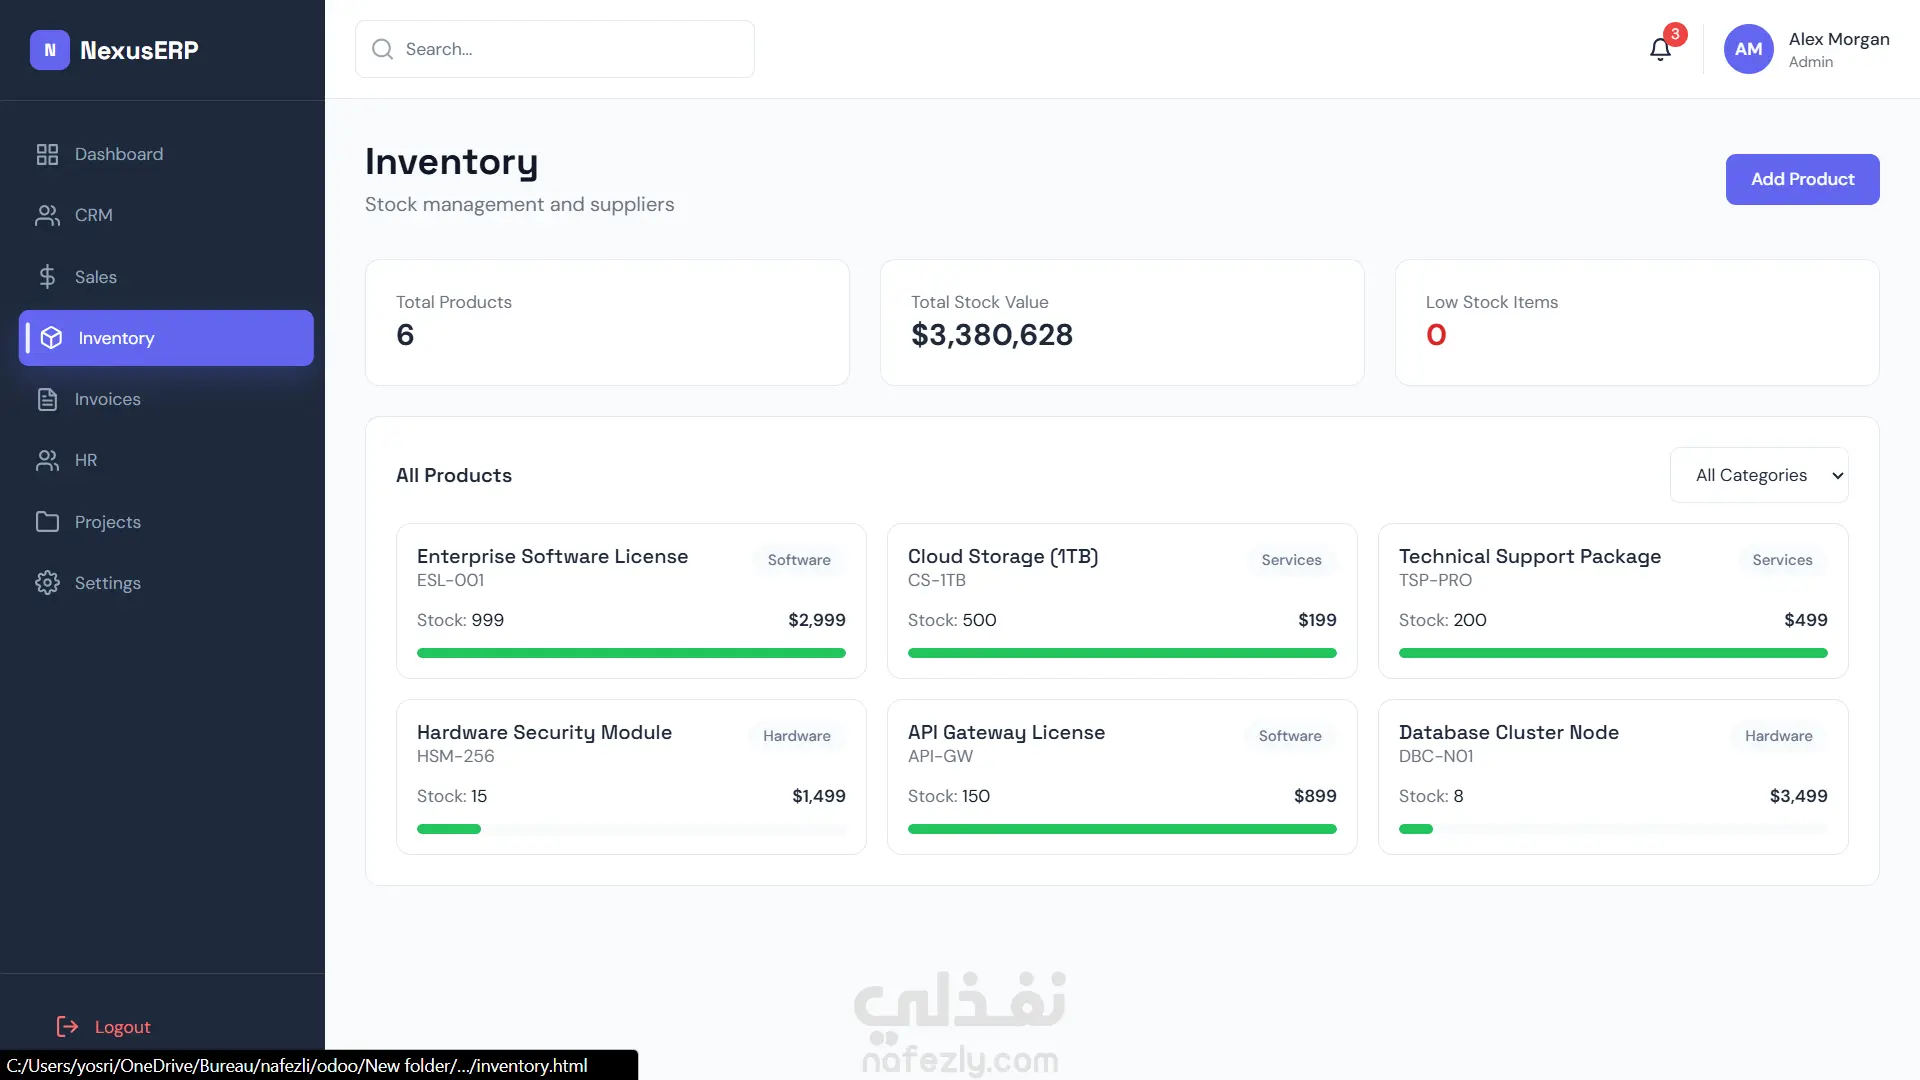Open Alex Morgan profile name
The width and height of the screenshot is (1920, 1080).
tap(1839, 39)
